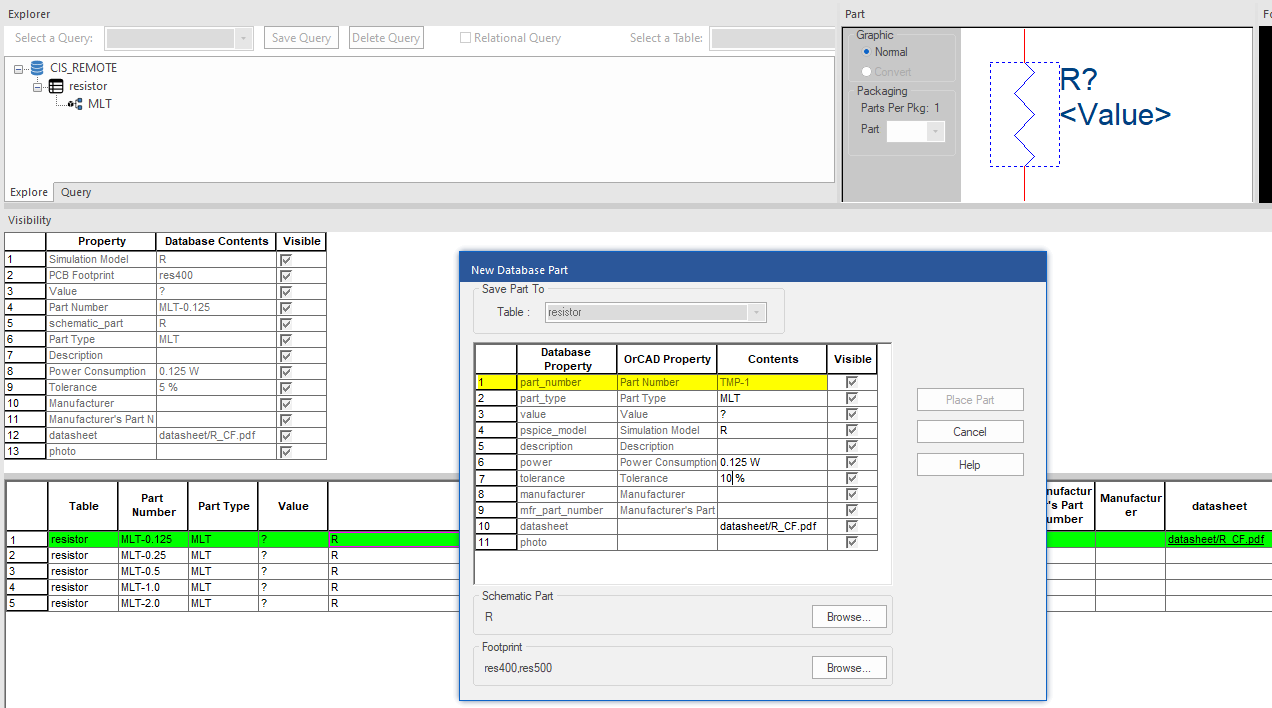Toggle Visible checkbox for Simulation Model row
This screenshot has width=1272, height=708.
click(x=286, y=260)
